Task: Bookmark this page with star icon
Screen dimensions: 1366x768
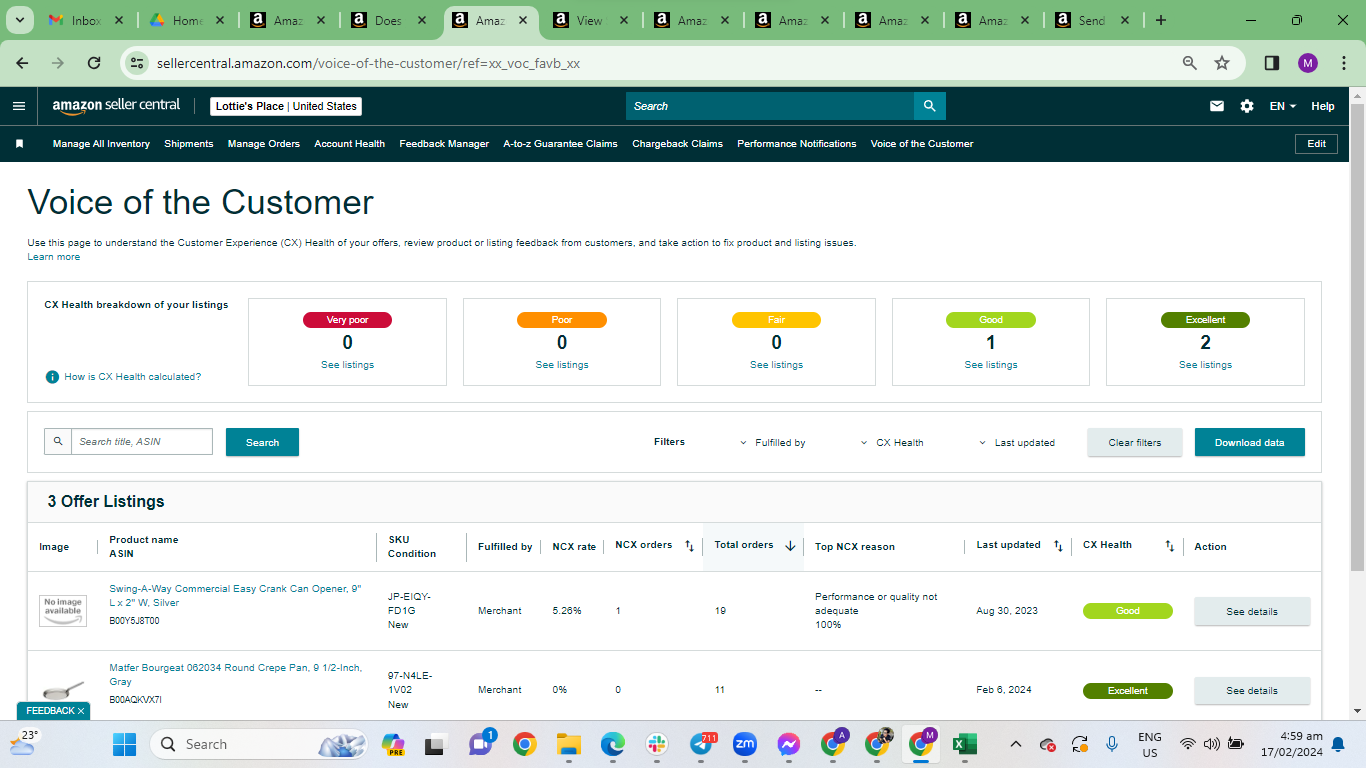Action: point(1222,63)
